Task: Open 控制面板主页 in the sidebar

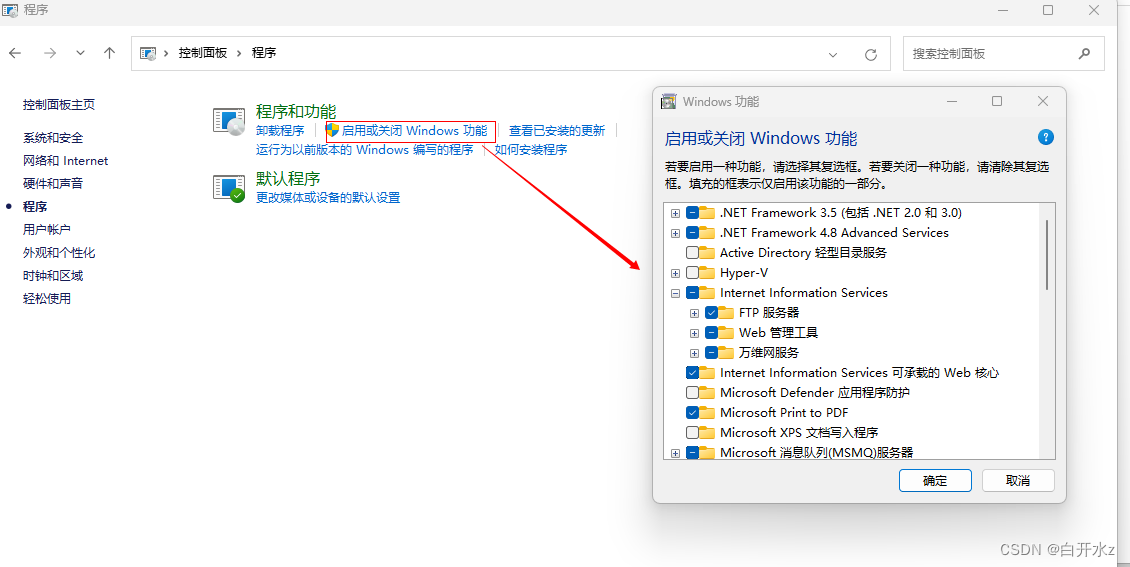Action: [x=59, y=105]
